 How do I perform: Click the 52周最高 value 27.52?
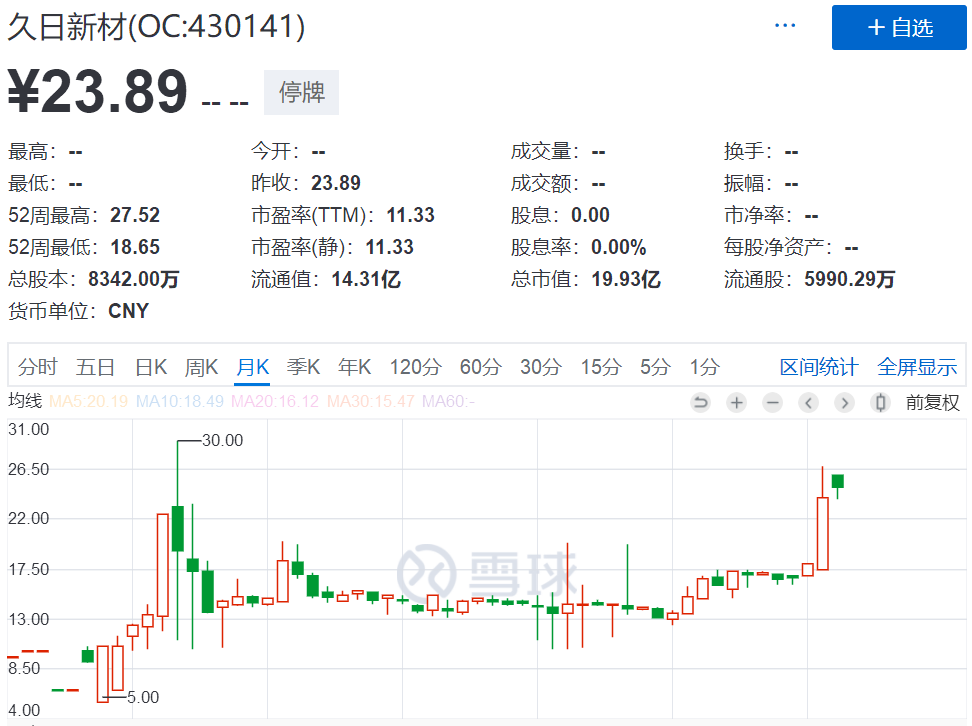click(x=135, y=215)
